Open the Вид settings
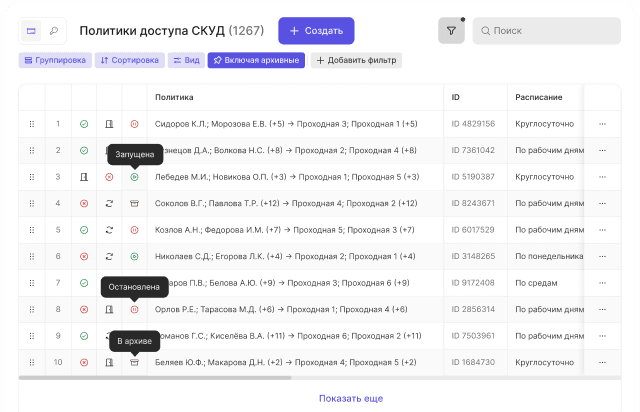 [x=187, y=60]
